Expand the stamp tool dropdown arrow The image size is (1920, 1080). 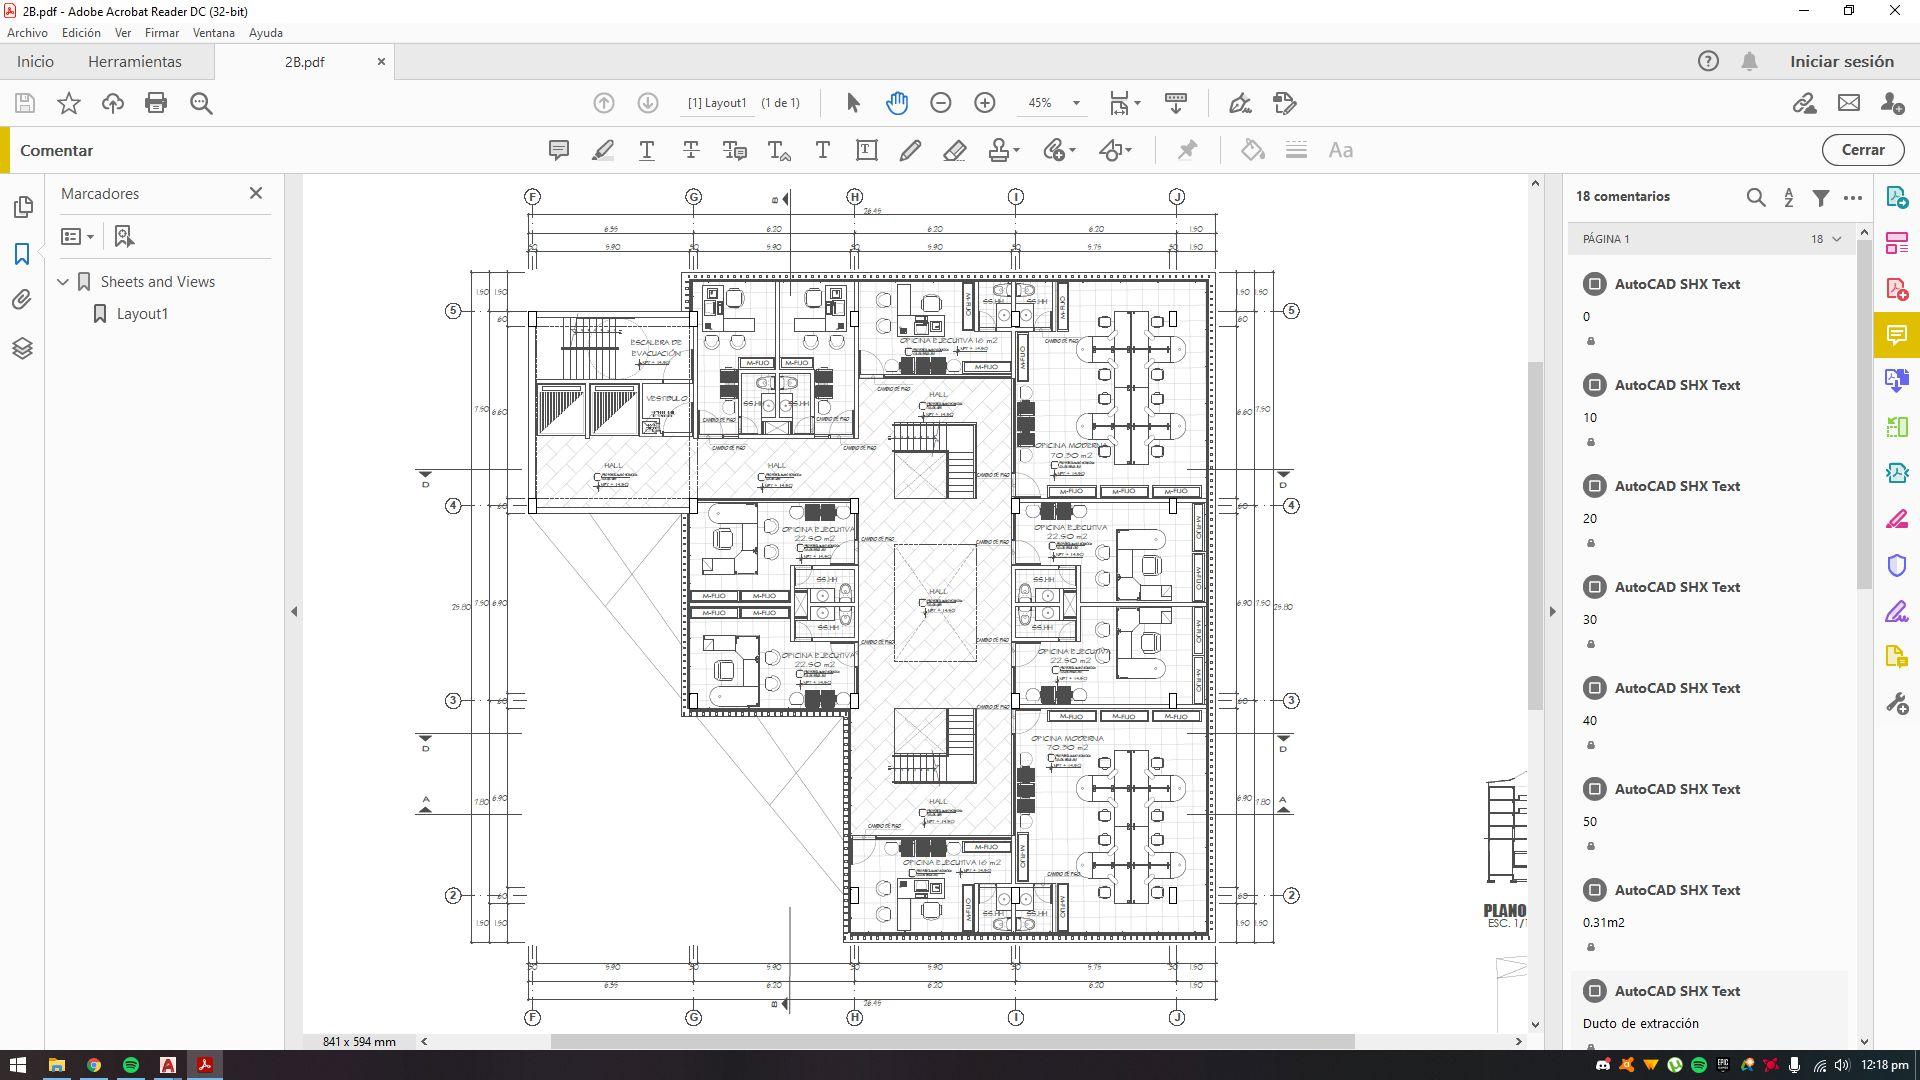[x=1017, y=150]
